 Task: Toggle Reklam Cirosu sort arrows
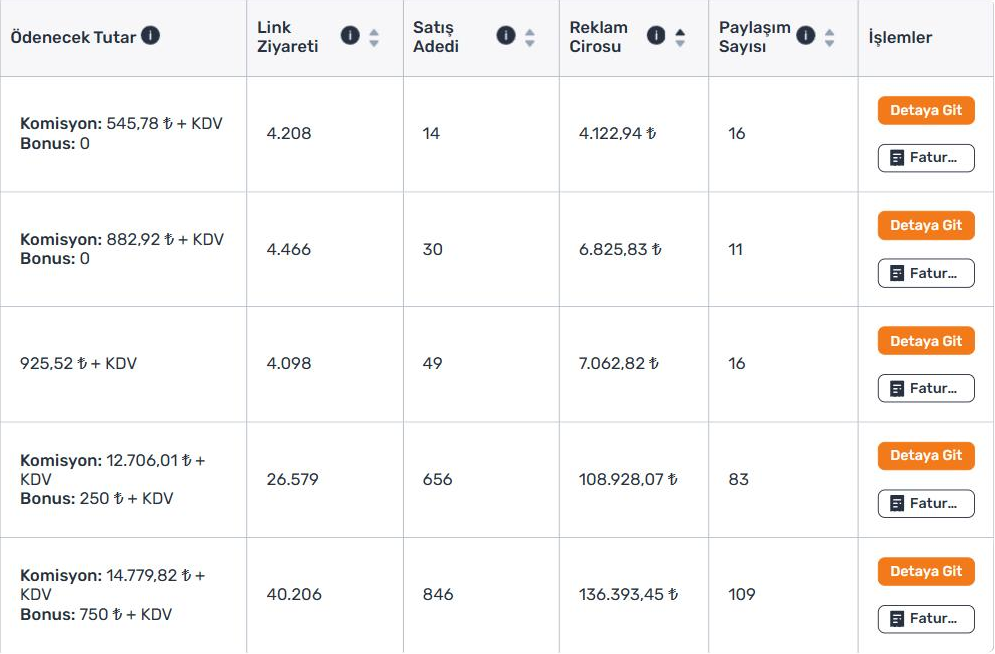[x=680, y=37]
